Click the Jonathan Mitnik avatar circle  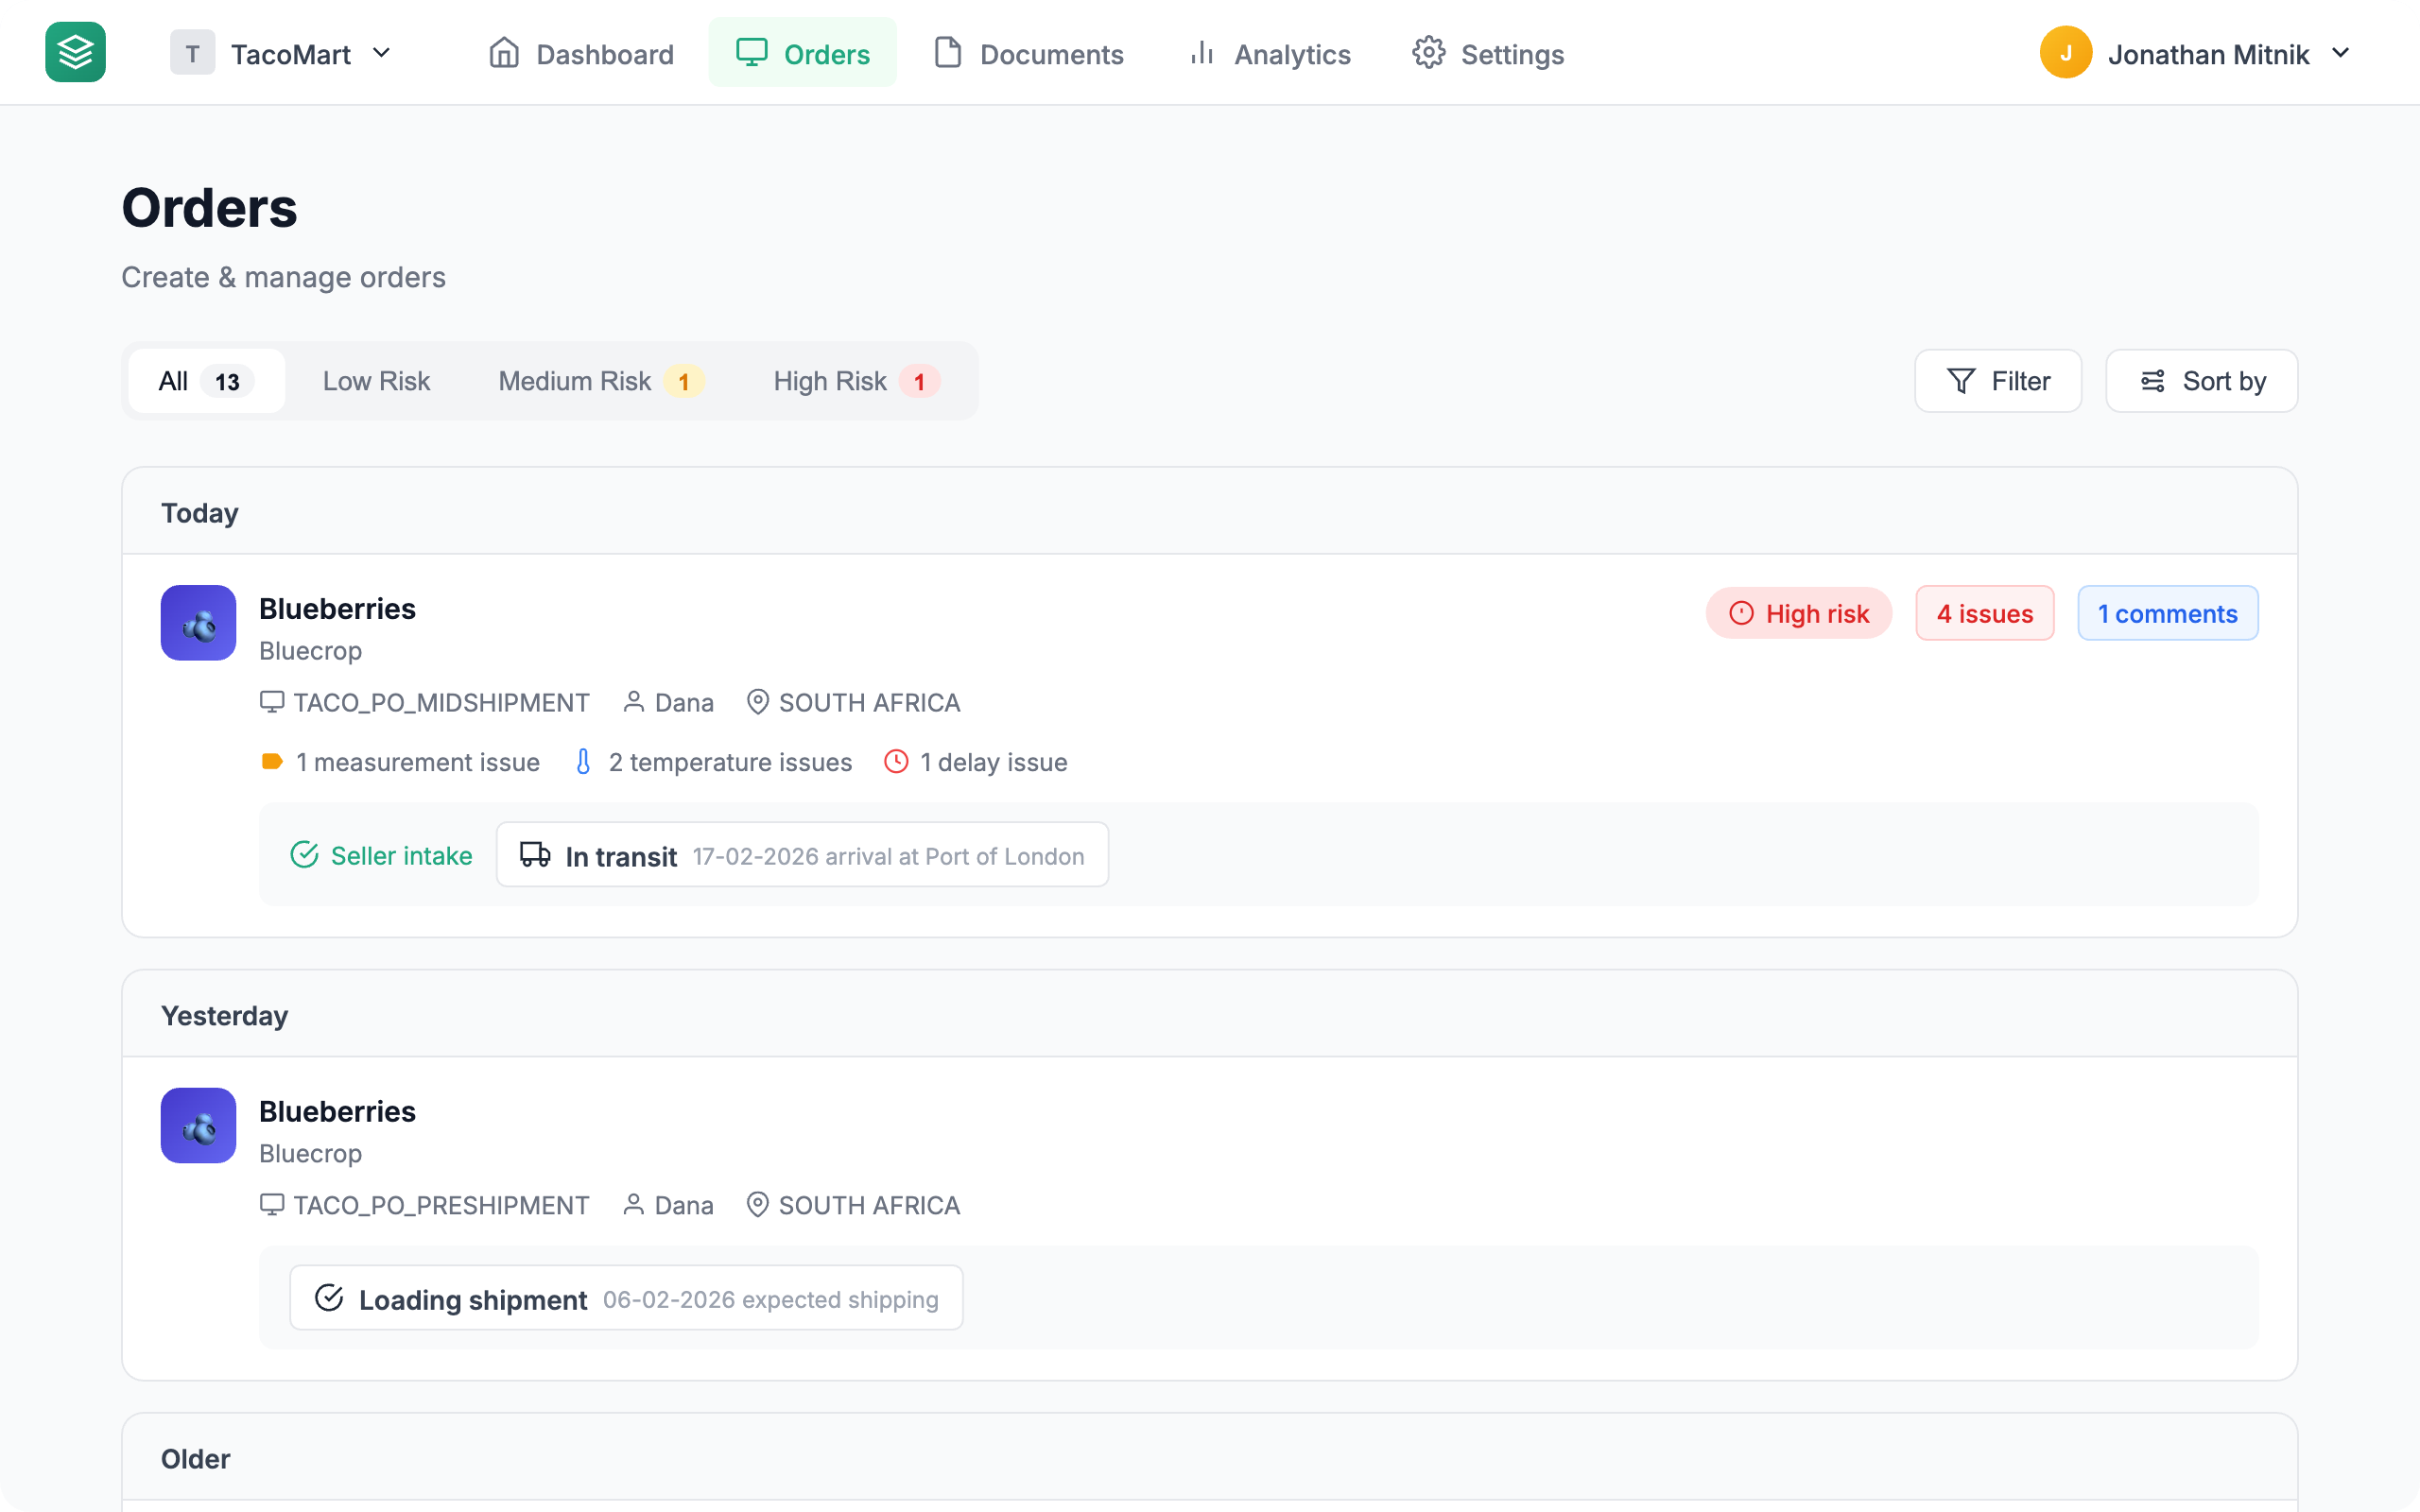point(2065,53)
